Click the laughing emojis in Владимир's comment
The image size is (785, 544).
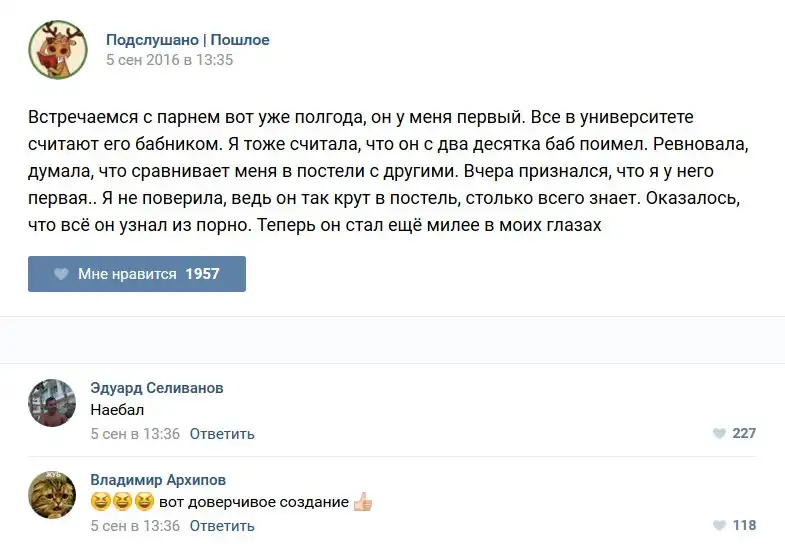(x=122, y=502)
